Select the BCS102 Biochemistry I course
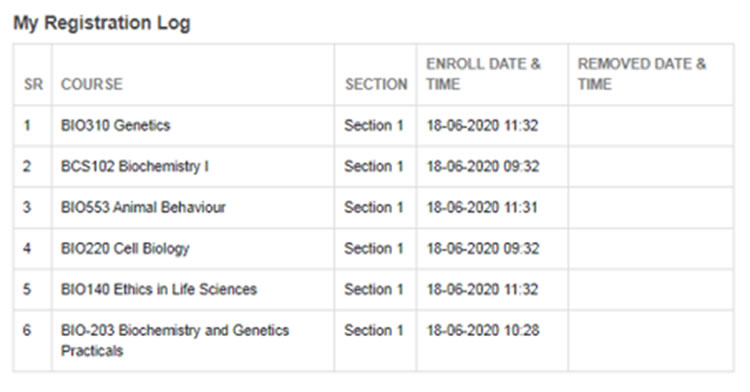750x392 pixels. (134, 166)
